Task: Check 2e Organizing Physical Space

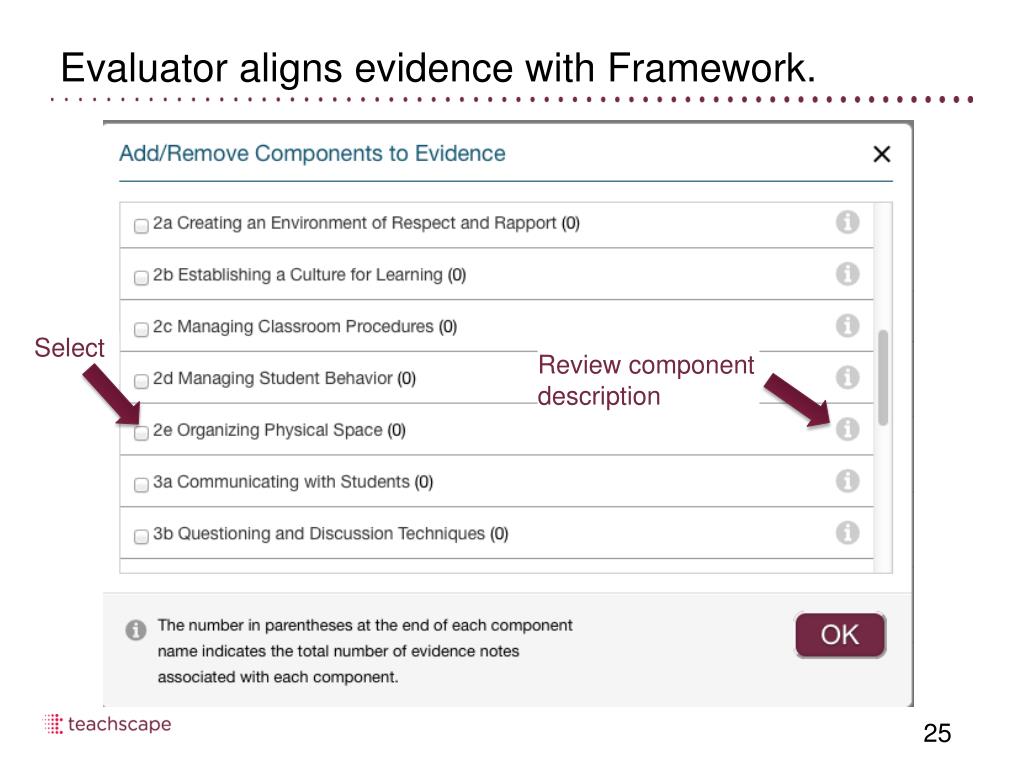Action: click(x=141, y=433)
